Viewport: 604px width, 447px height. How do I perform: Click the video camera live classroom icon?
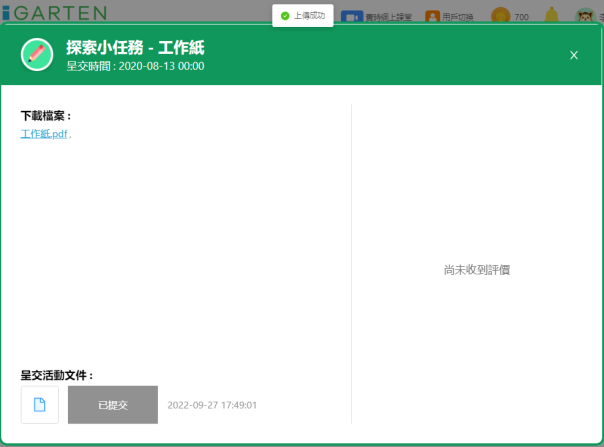click(x=351, y=17)
